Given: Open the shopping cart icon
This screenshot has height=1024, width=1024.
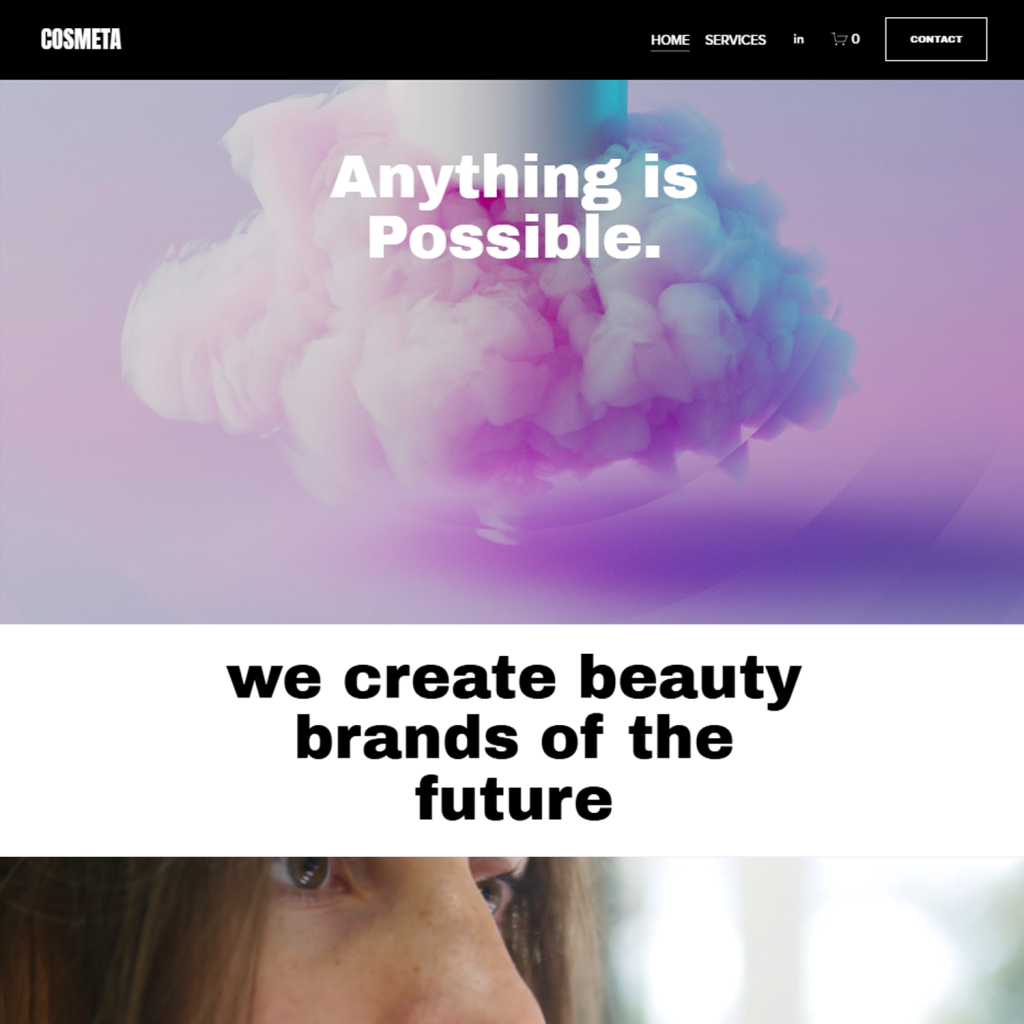Looking at the screenshot, I should click(839, 39).
